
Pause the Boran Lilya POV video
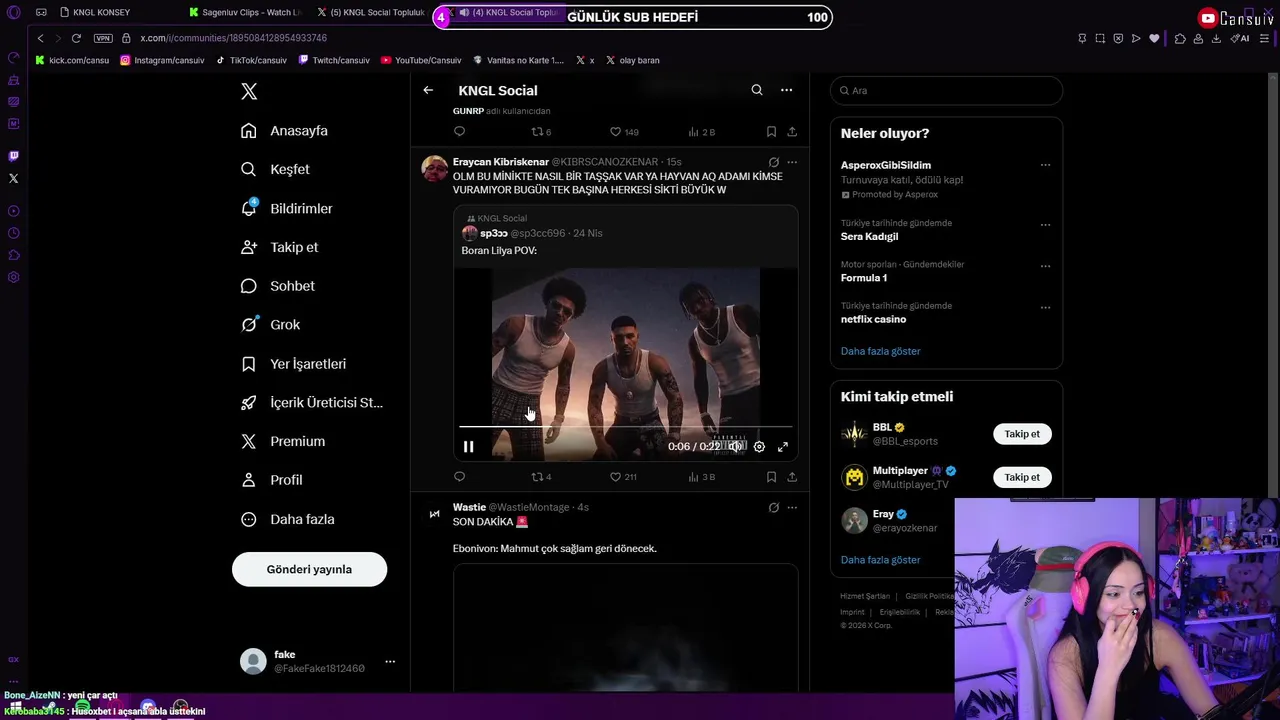click(468, 447)
